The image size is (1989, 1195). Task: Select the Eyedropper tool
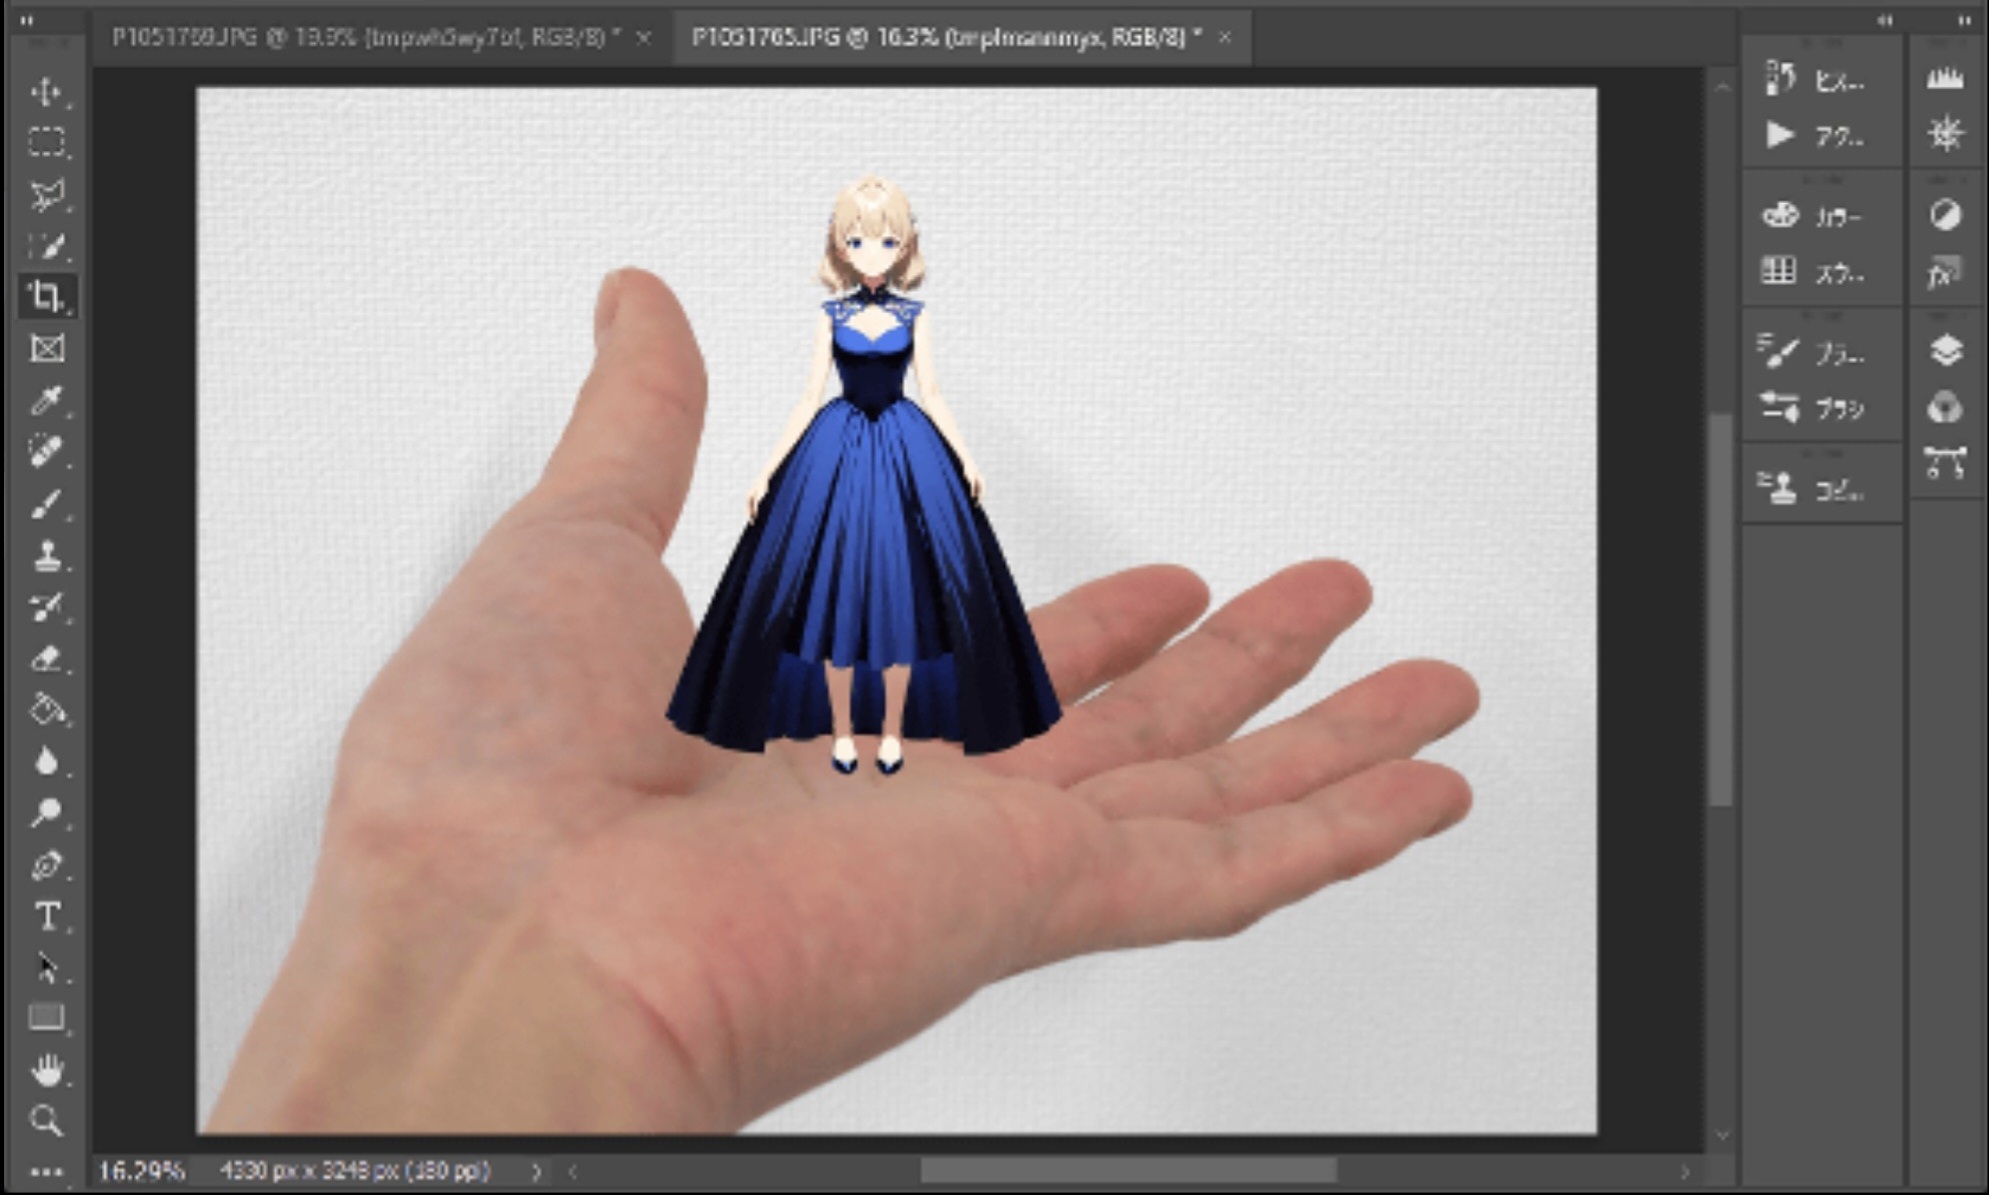46,400
